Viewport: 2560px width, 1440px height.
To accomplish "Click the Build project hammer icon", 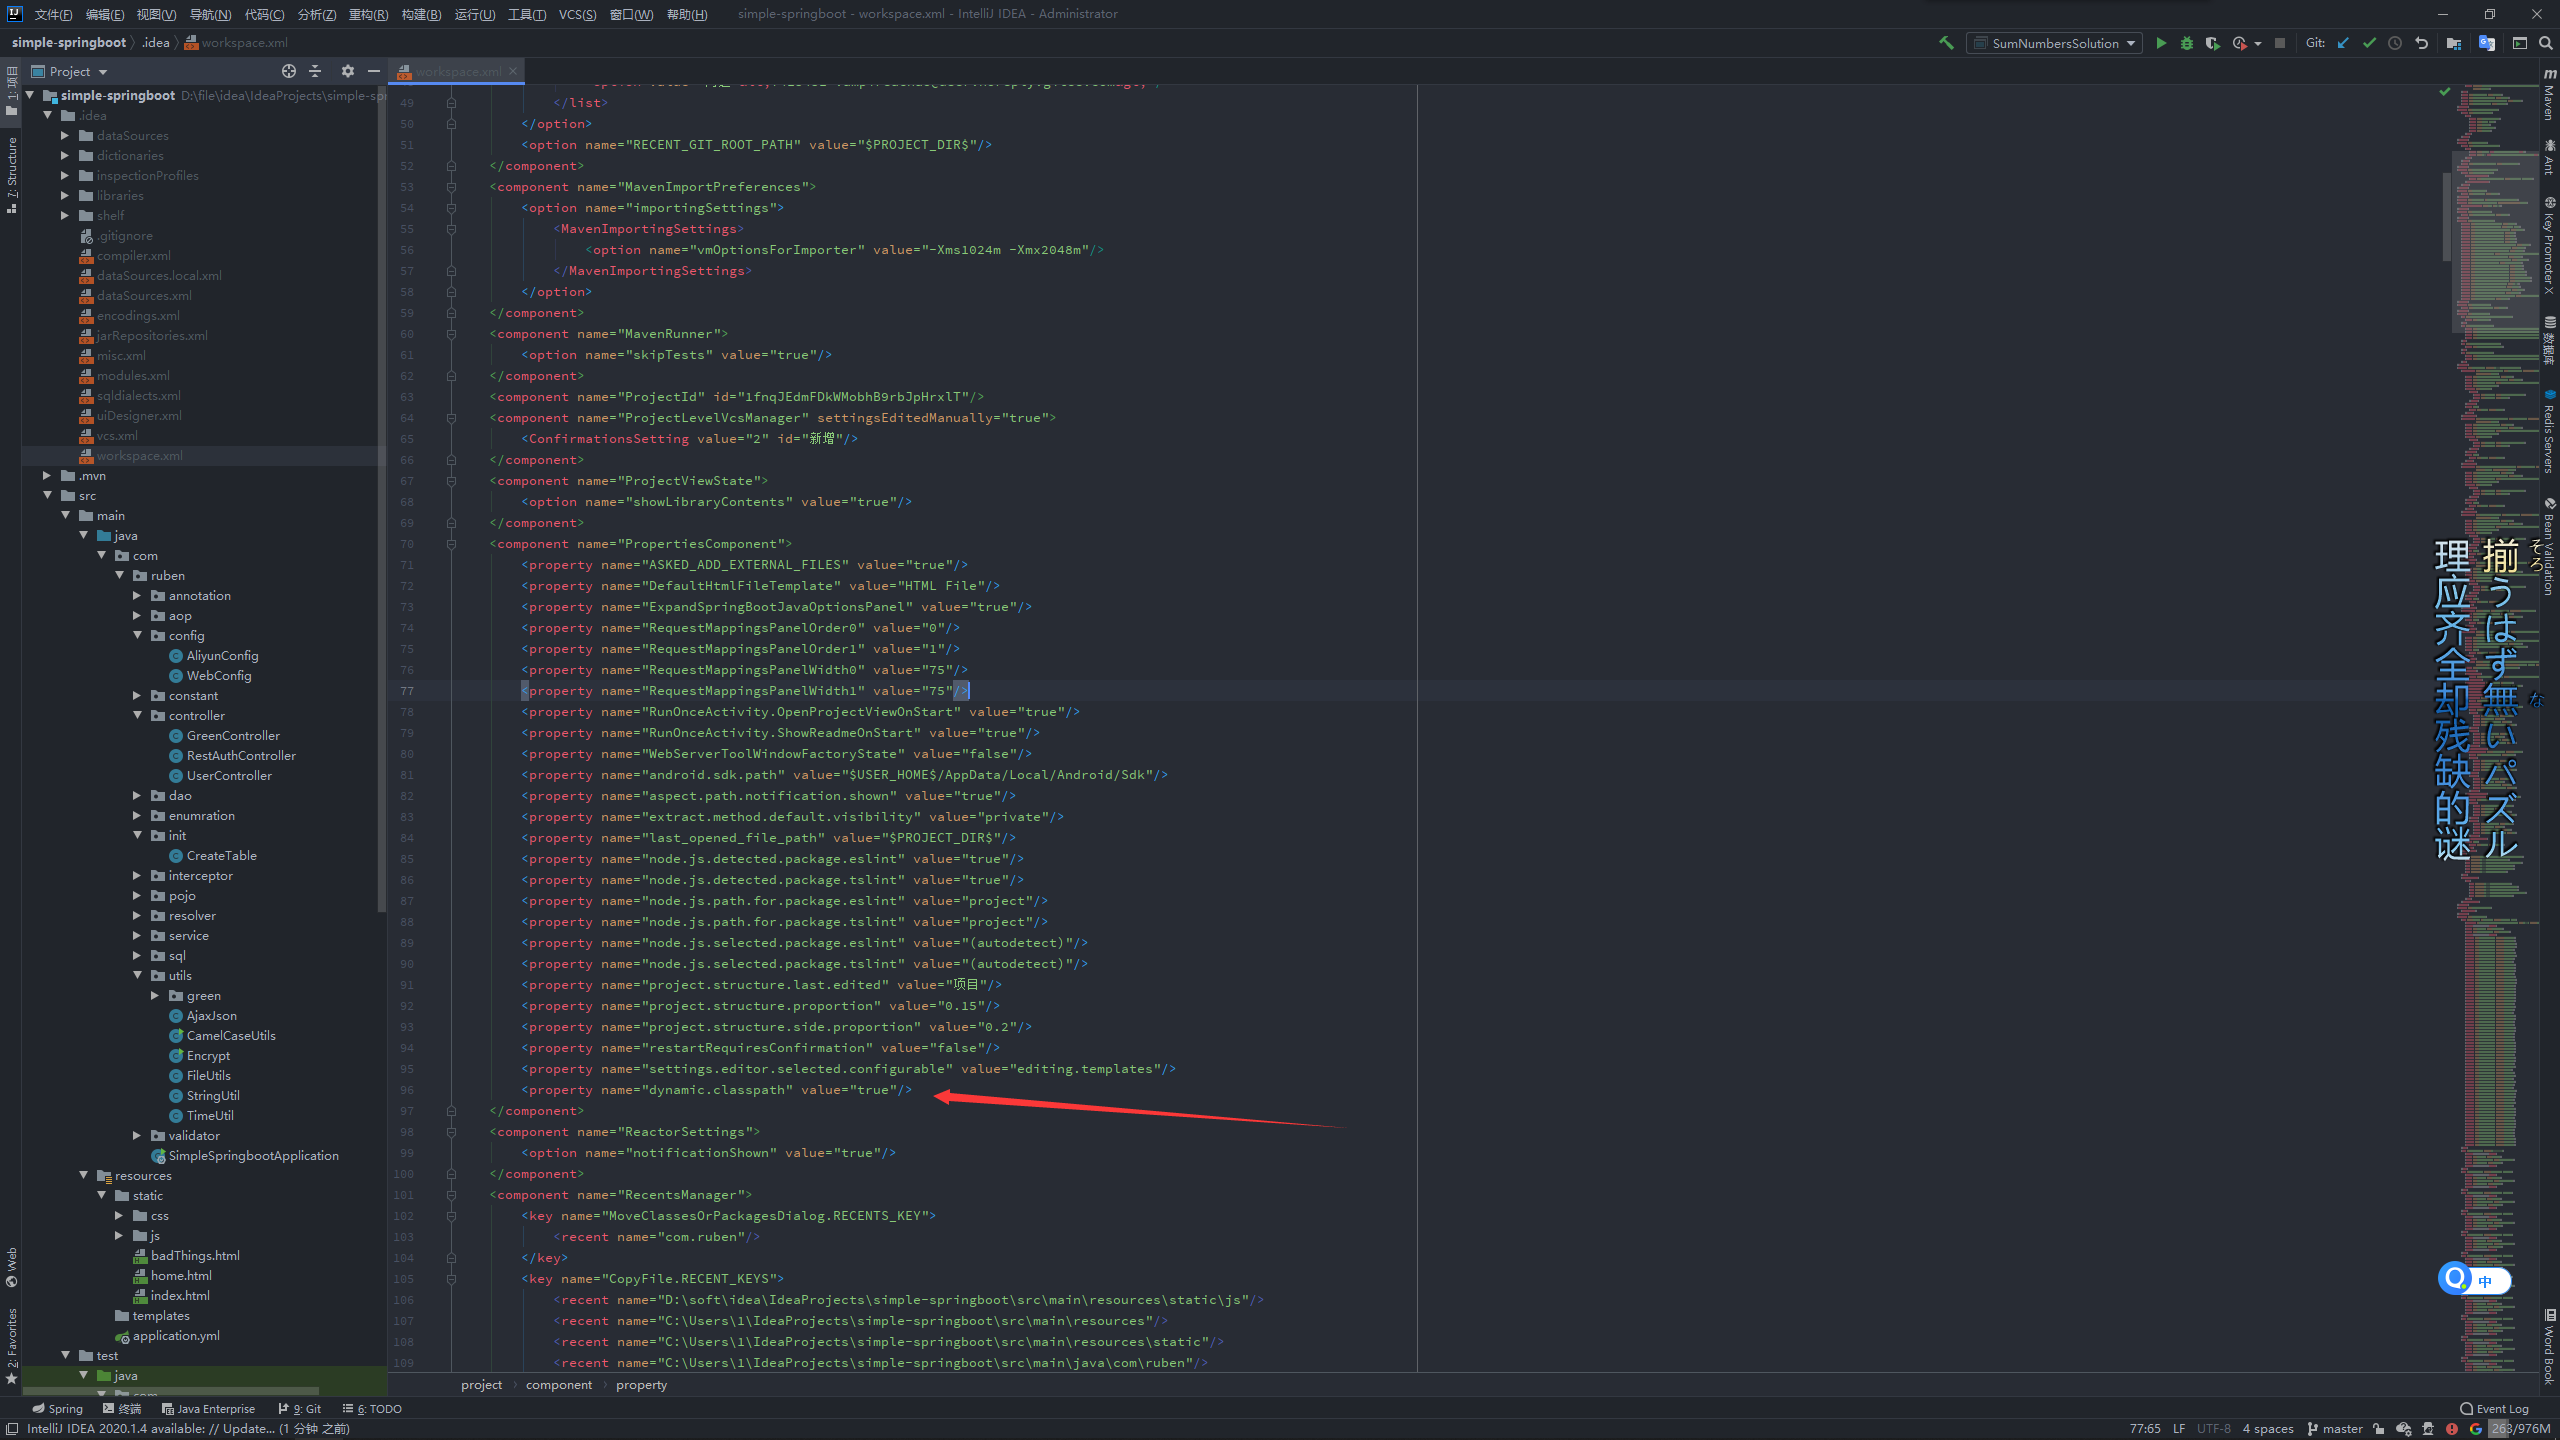I will (1946, 43).
